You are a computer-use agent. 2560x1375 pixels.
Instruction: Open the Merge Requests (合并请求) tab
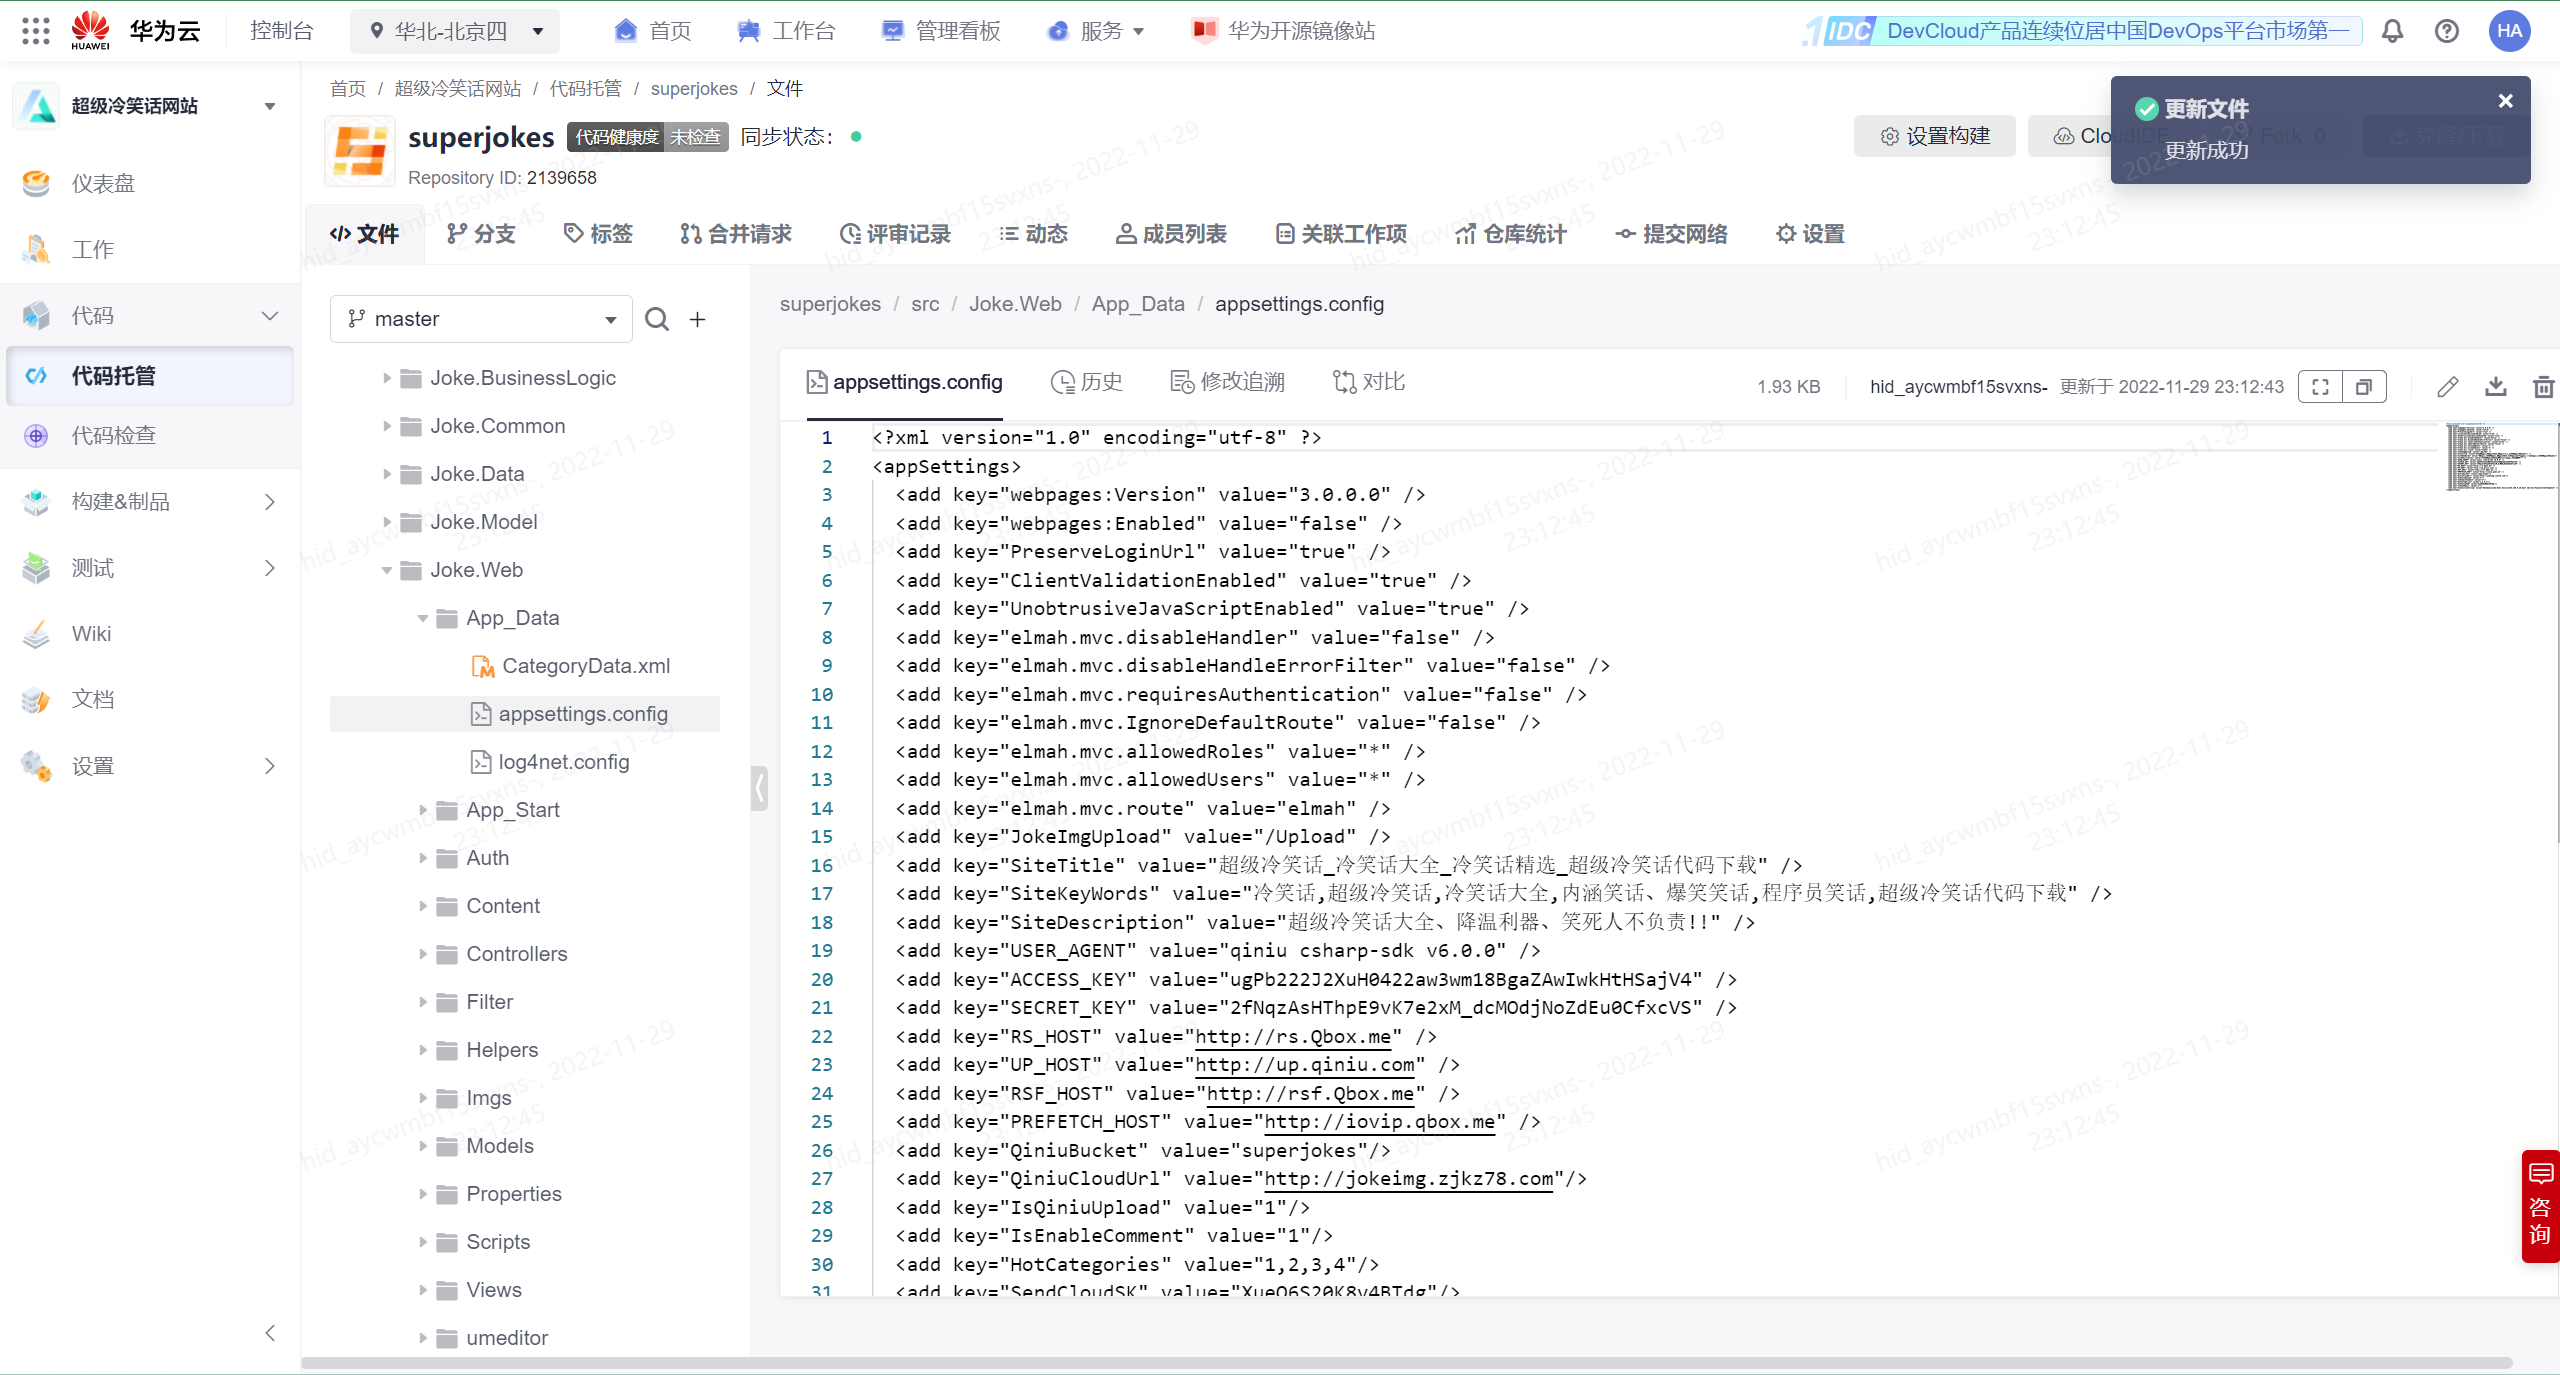[735, 234]
